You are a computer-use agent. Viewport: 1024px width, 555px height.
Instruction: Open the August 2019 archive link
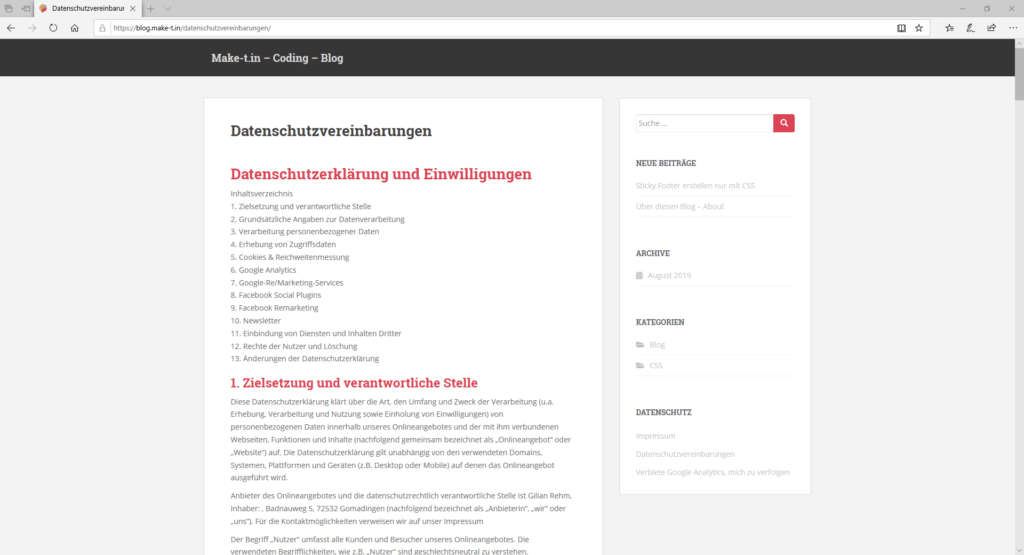pos(669,276)
